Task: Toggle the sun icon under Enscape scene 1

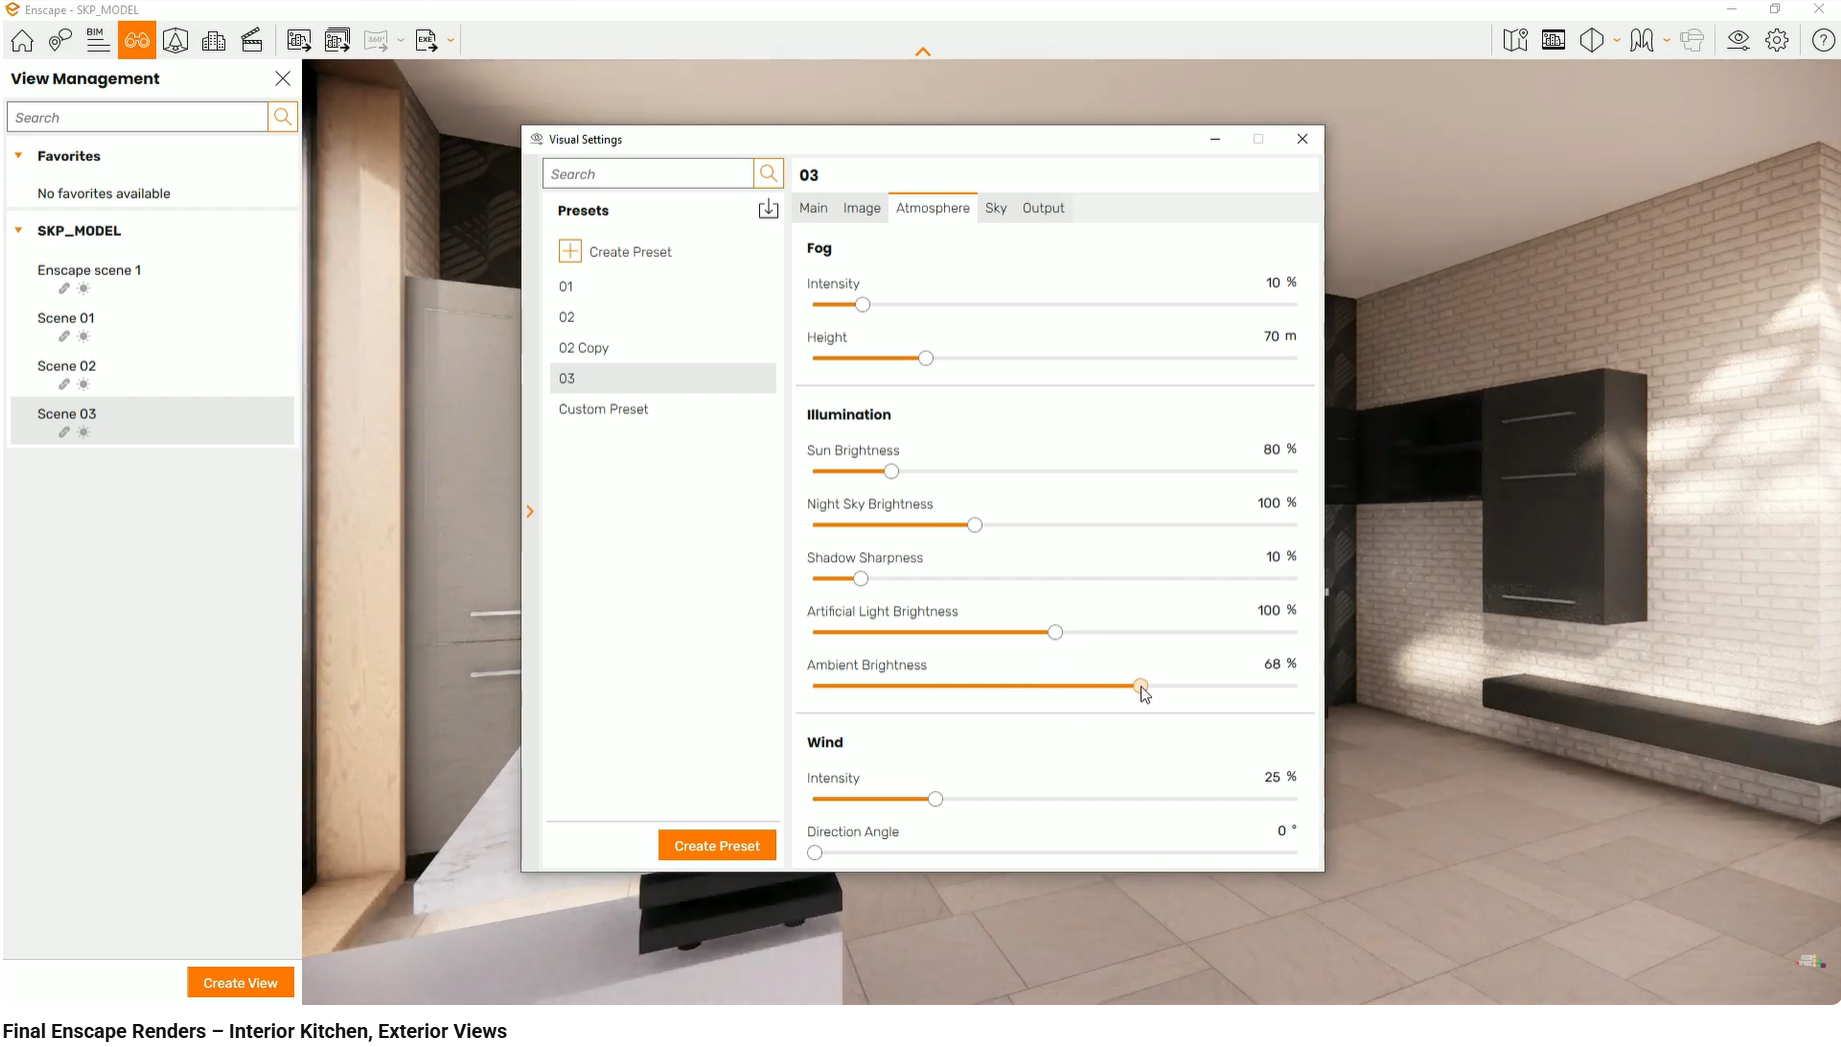Action: [84, 289]
